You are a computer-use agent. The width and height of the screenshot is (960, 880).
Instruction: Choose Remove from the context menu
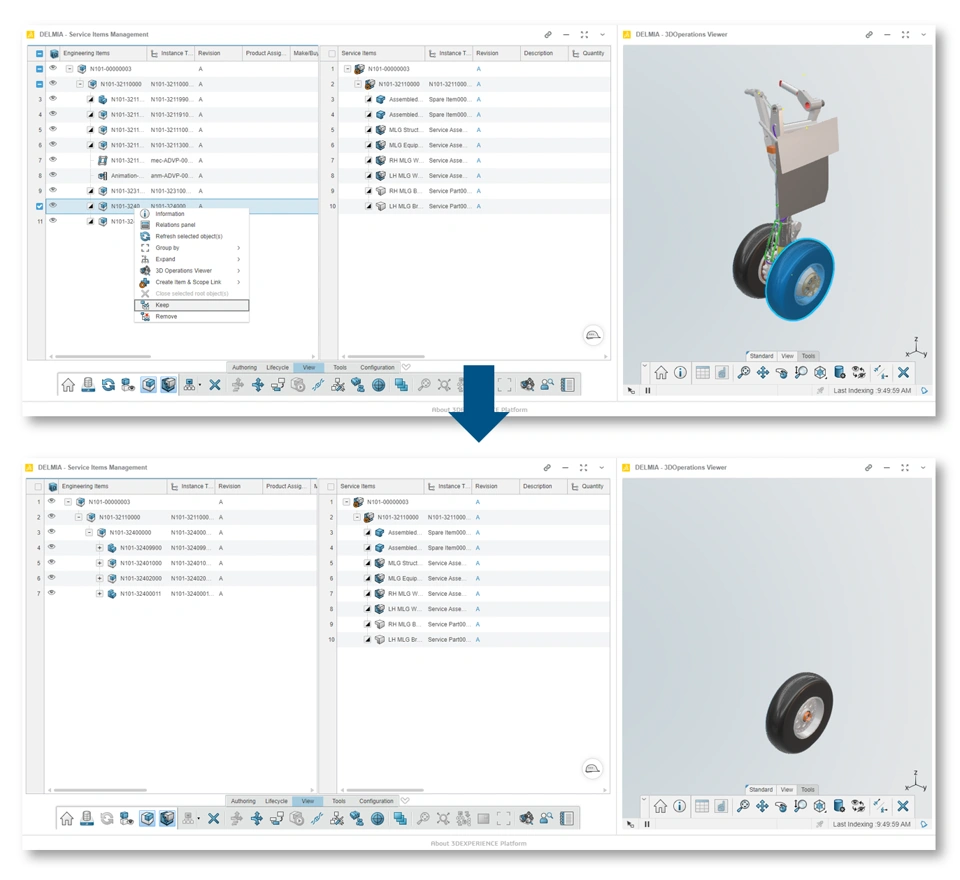click(x=191, y=317)
